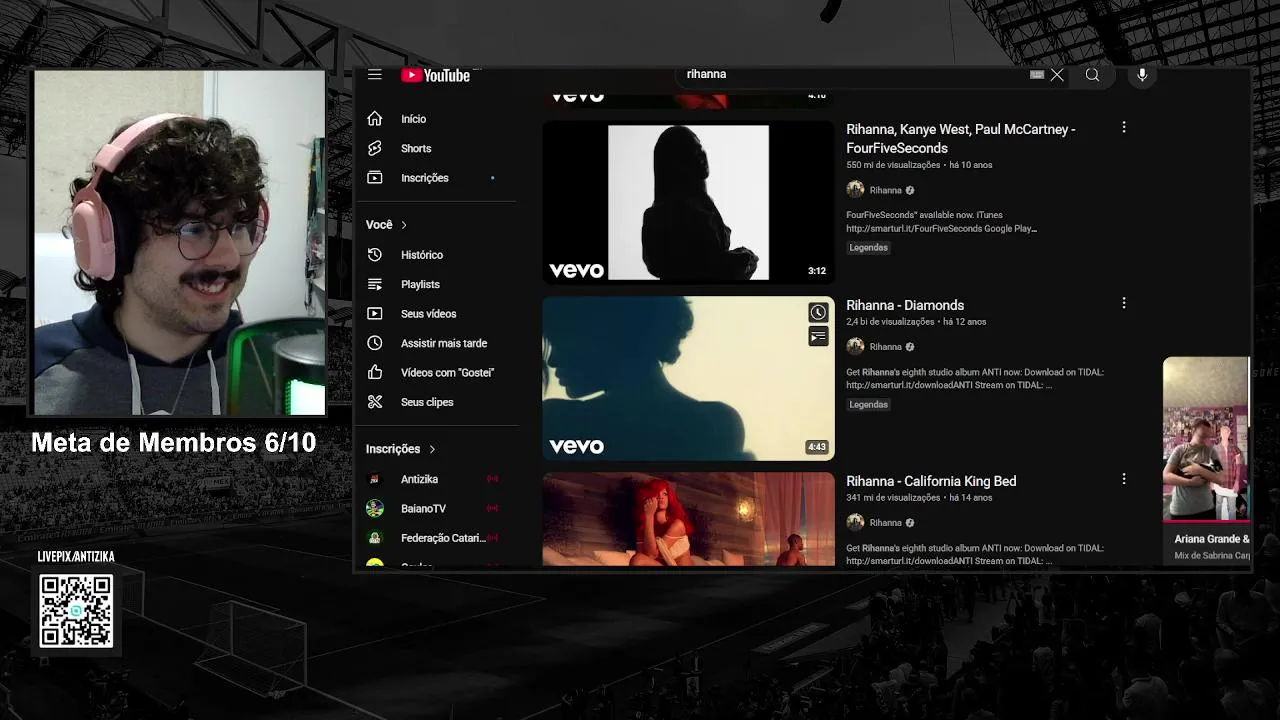This screenshot has width=1280, height=720.
Task: Open more options for Diamonds video
Action: tap(1124, 303)
